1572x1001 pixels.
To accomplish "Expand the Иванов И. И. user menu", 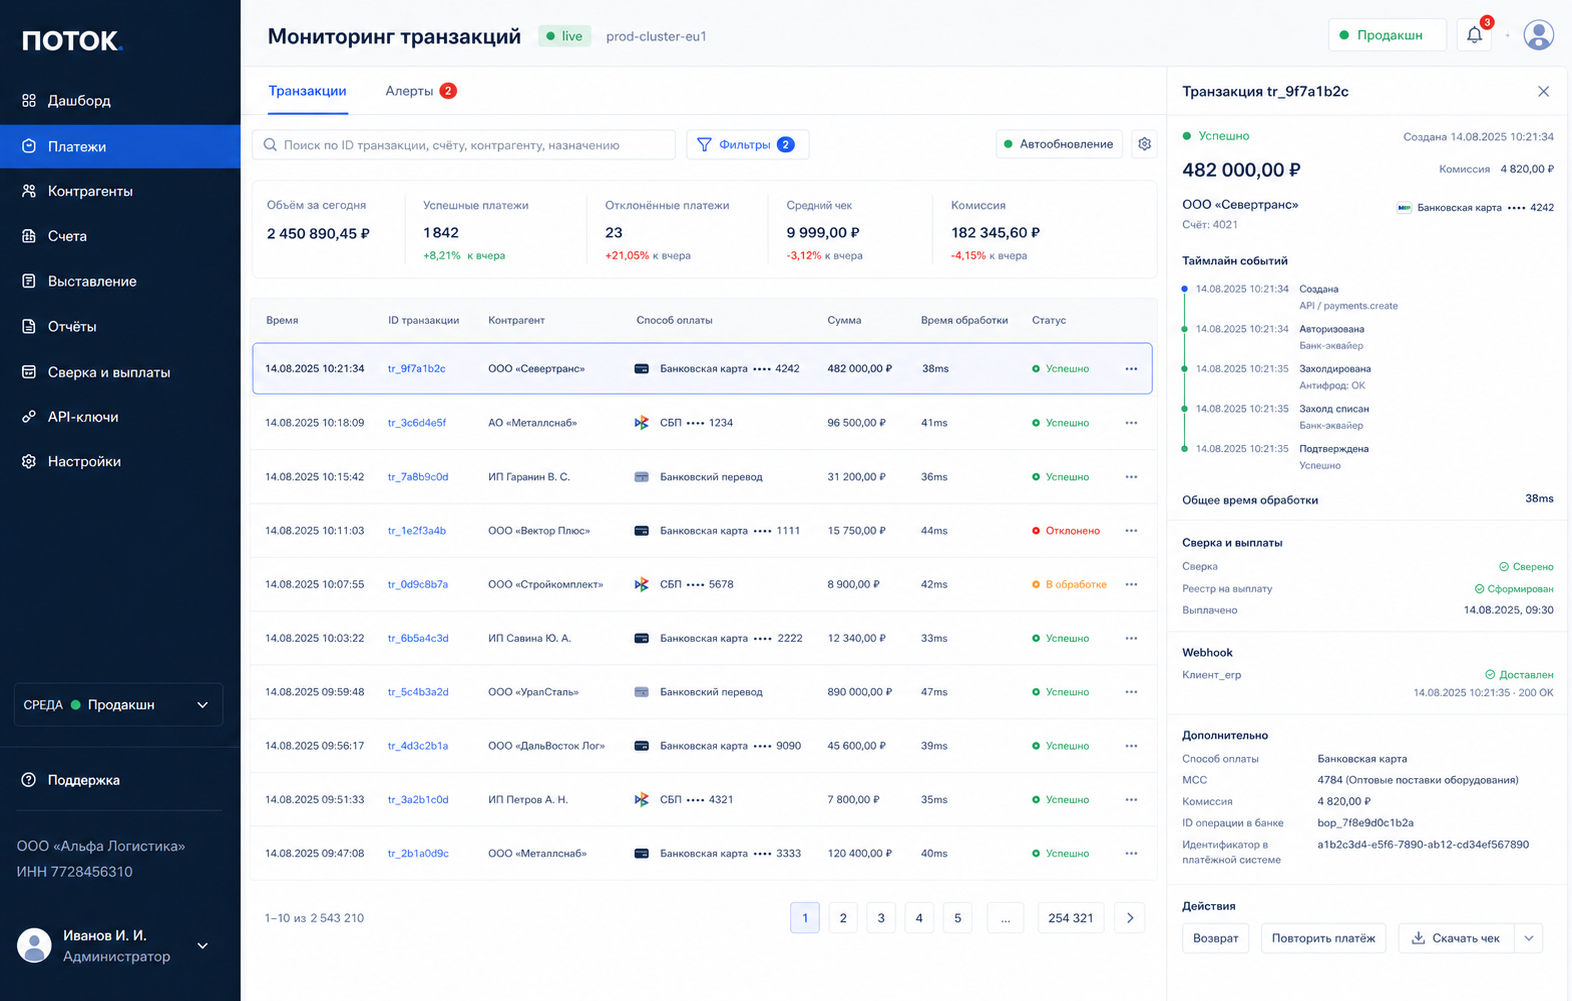I will coord(203,946).
